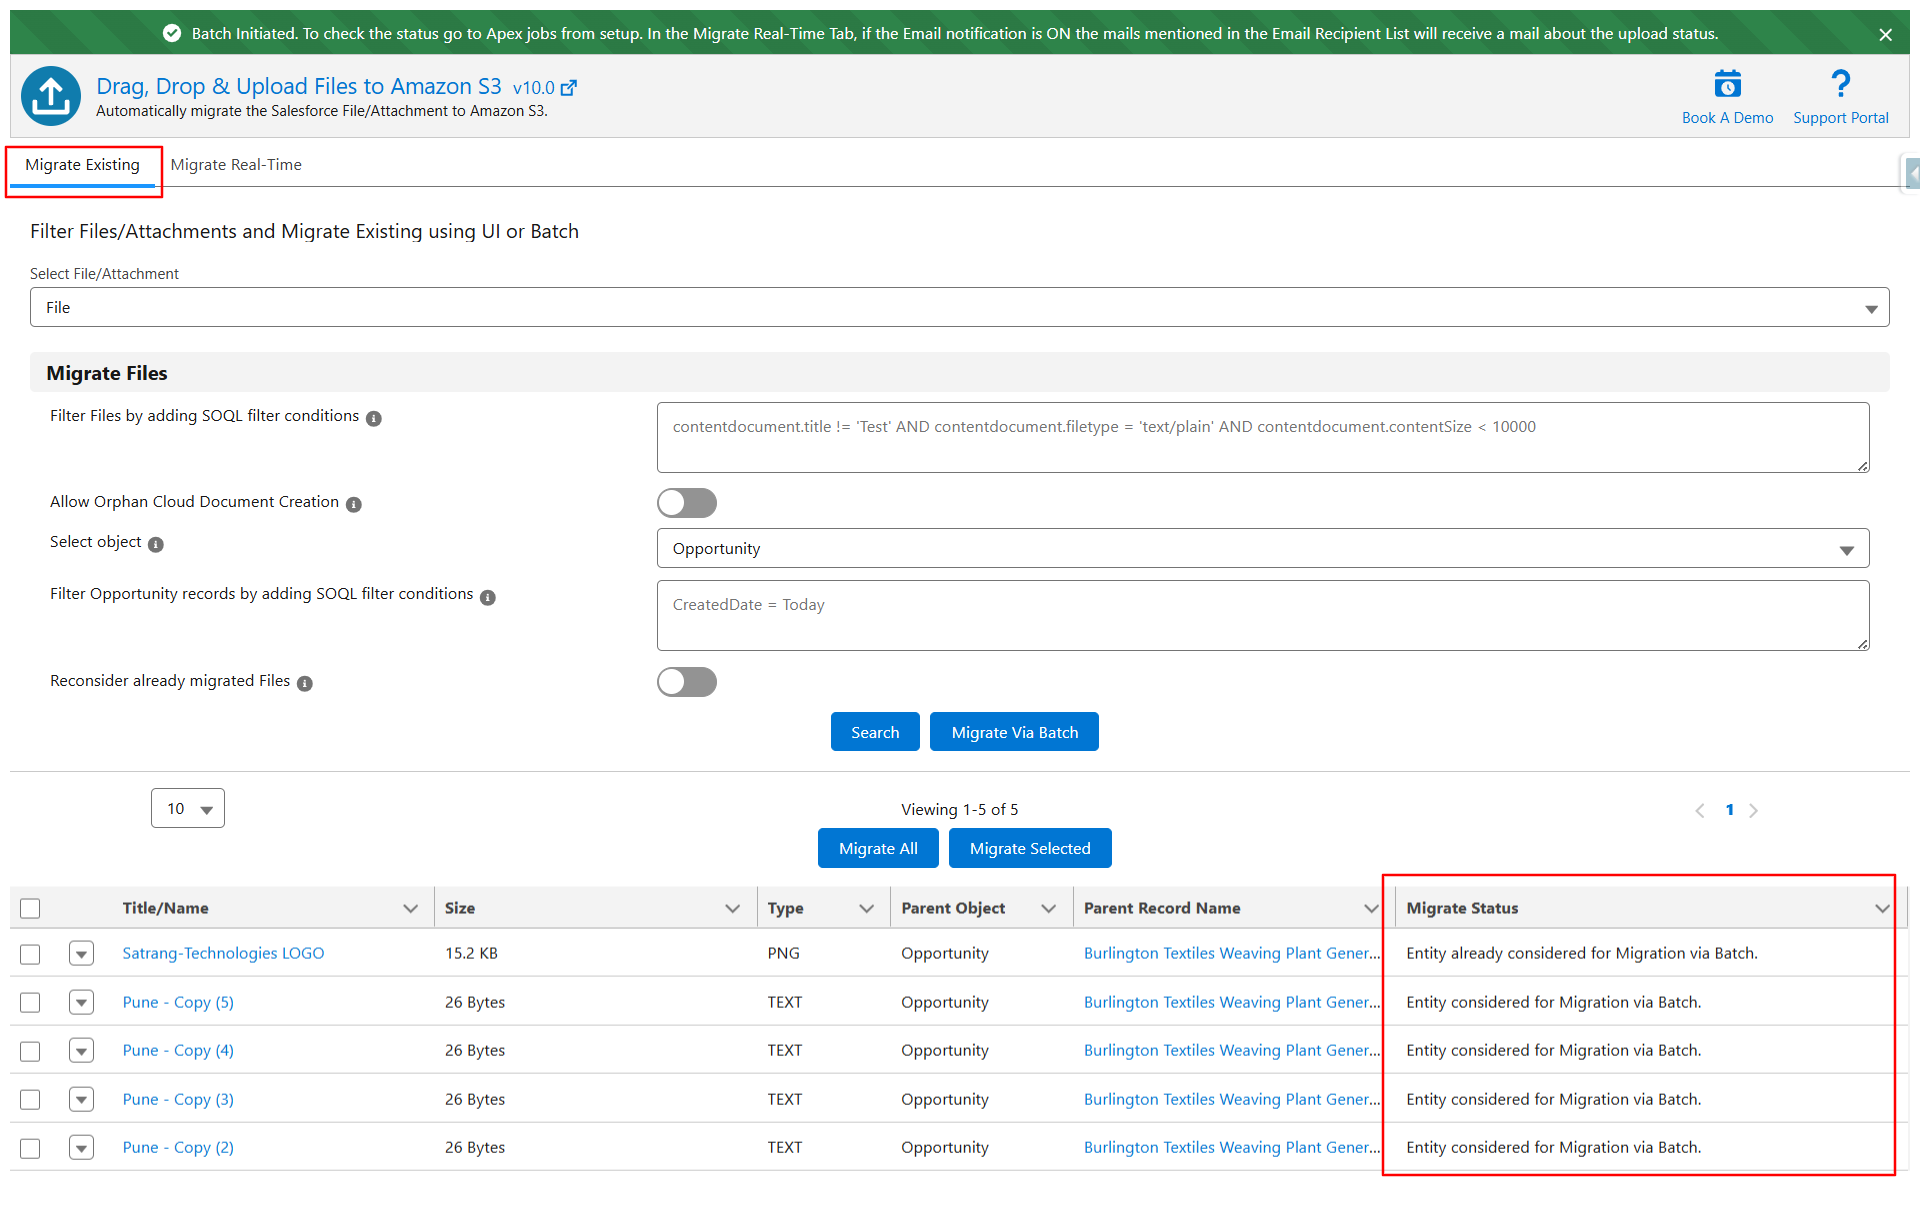
Task: Click in the CreatedDate = Today filter textbox
Action: [x=1262, y=616]
